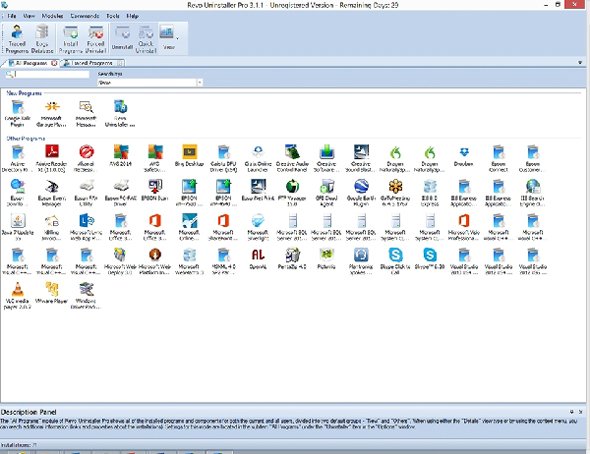Select the PeaZip program icon
The width and height of the screenshot is (590, 454).
click(292, 258)
